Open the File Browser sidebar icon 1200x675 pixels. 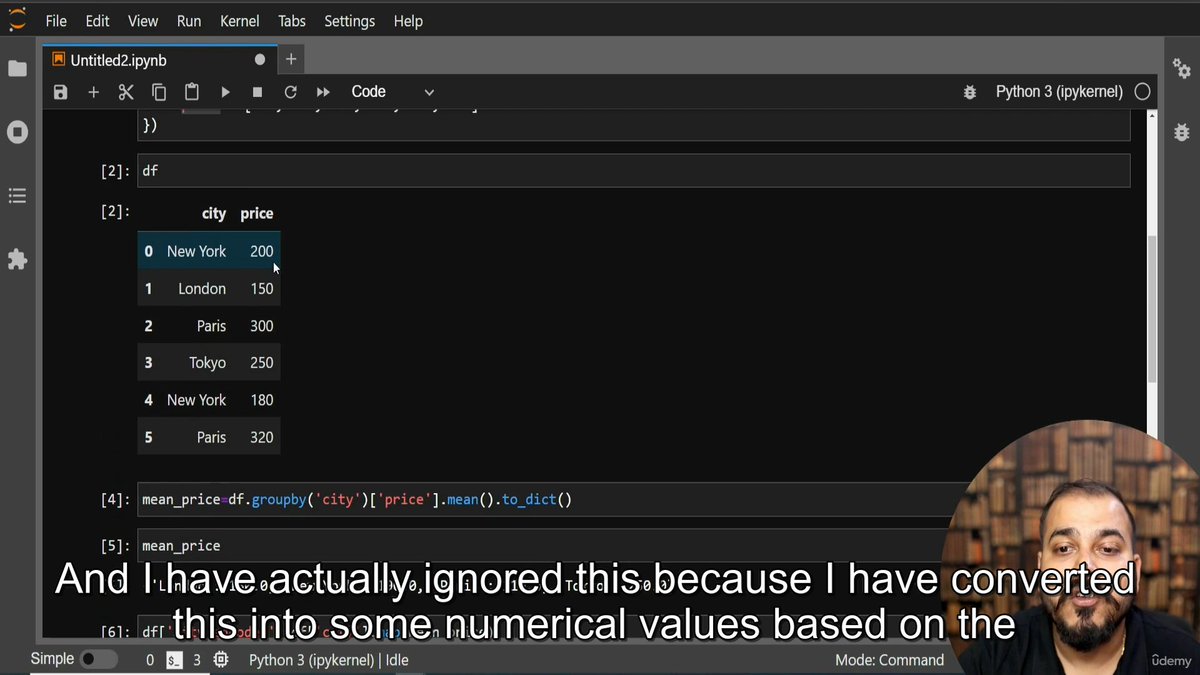17,69
